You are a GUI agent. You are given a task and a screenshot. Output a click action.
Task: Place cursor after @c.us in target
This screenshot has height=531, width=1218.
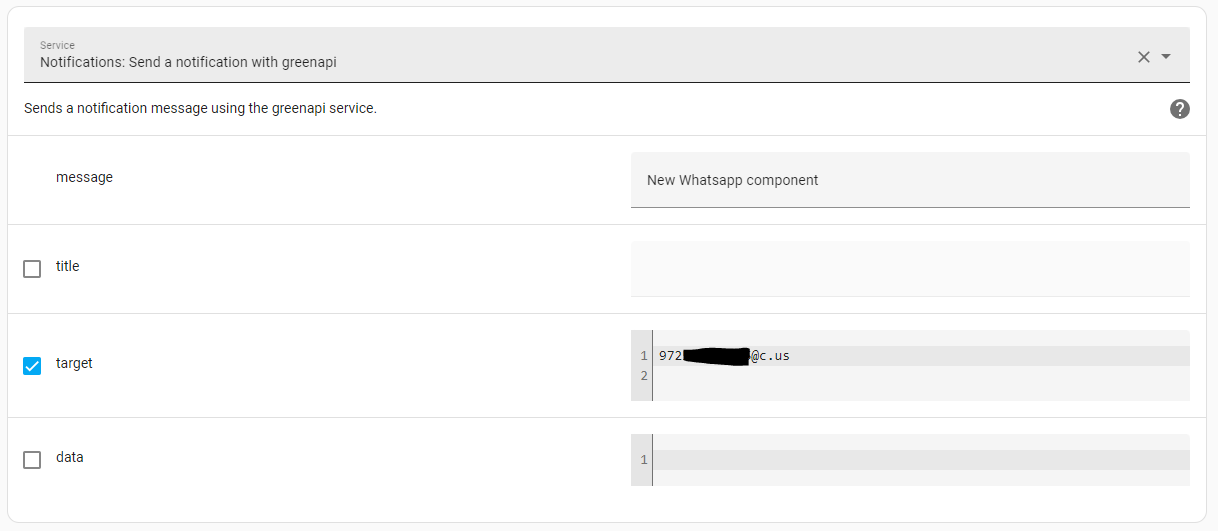[791, 356]
